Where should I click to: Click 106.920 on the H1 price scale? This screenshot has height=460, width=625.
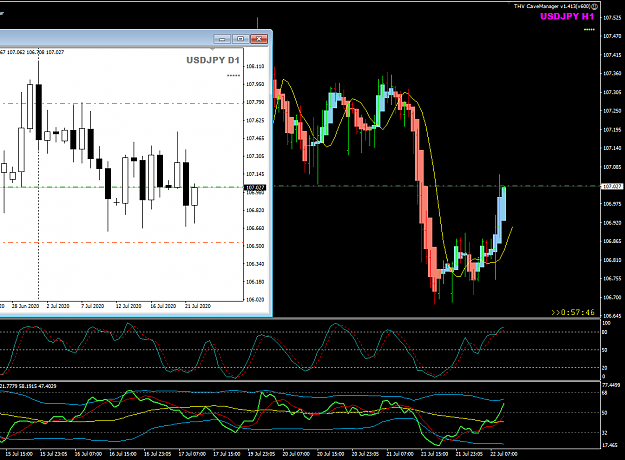612,222
